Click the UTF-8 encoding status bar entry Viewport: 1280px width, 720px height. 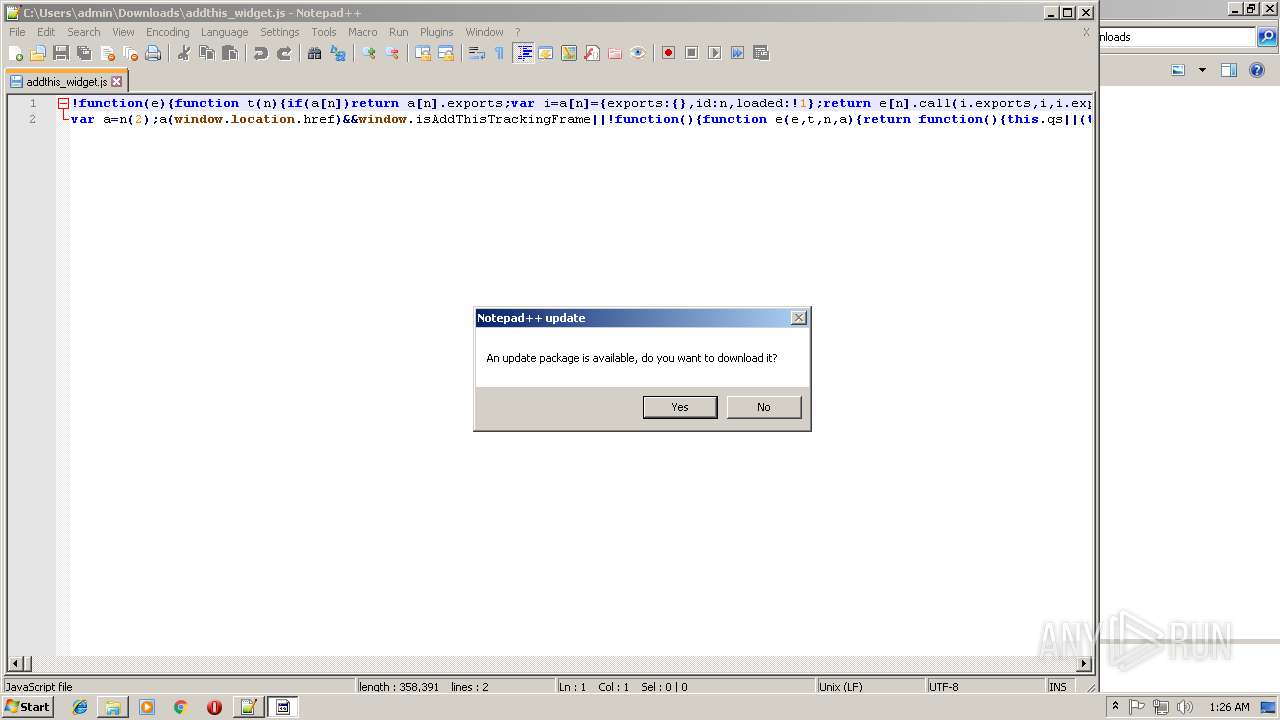pyautogui.click(x=985, y=687)
